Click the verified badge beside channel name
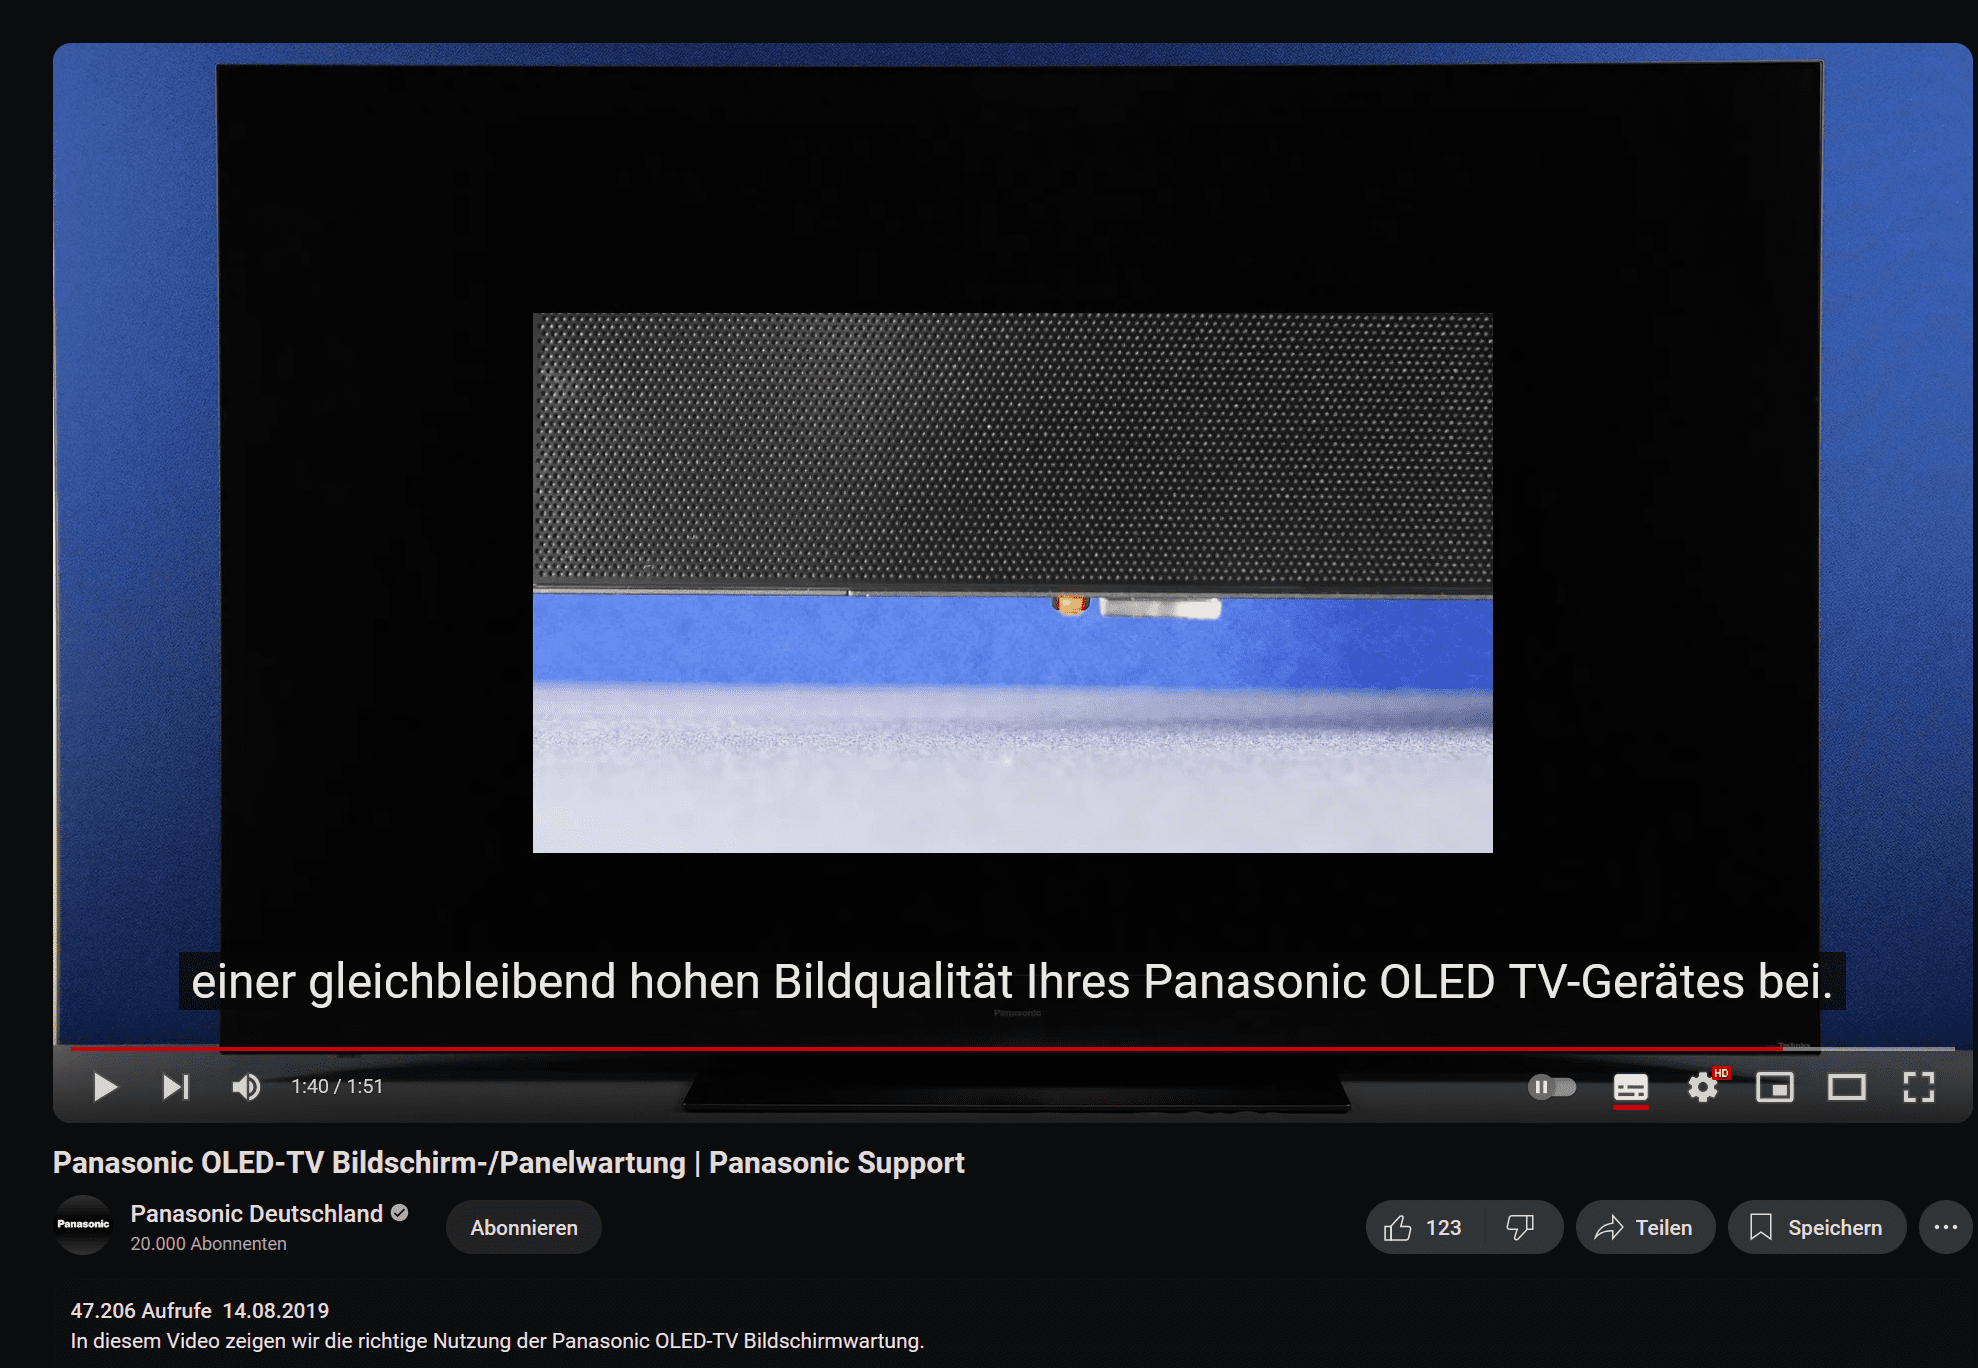 (400, 1213)
